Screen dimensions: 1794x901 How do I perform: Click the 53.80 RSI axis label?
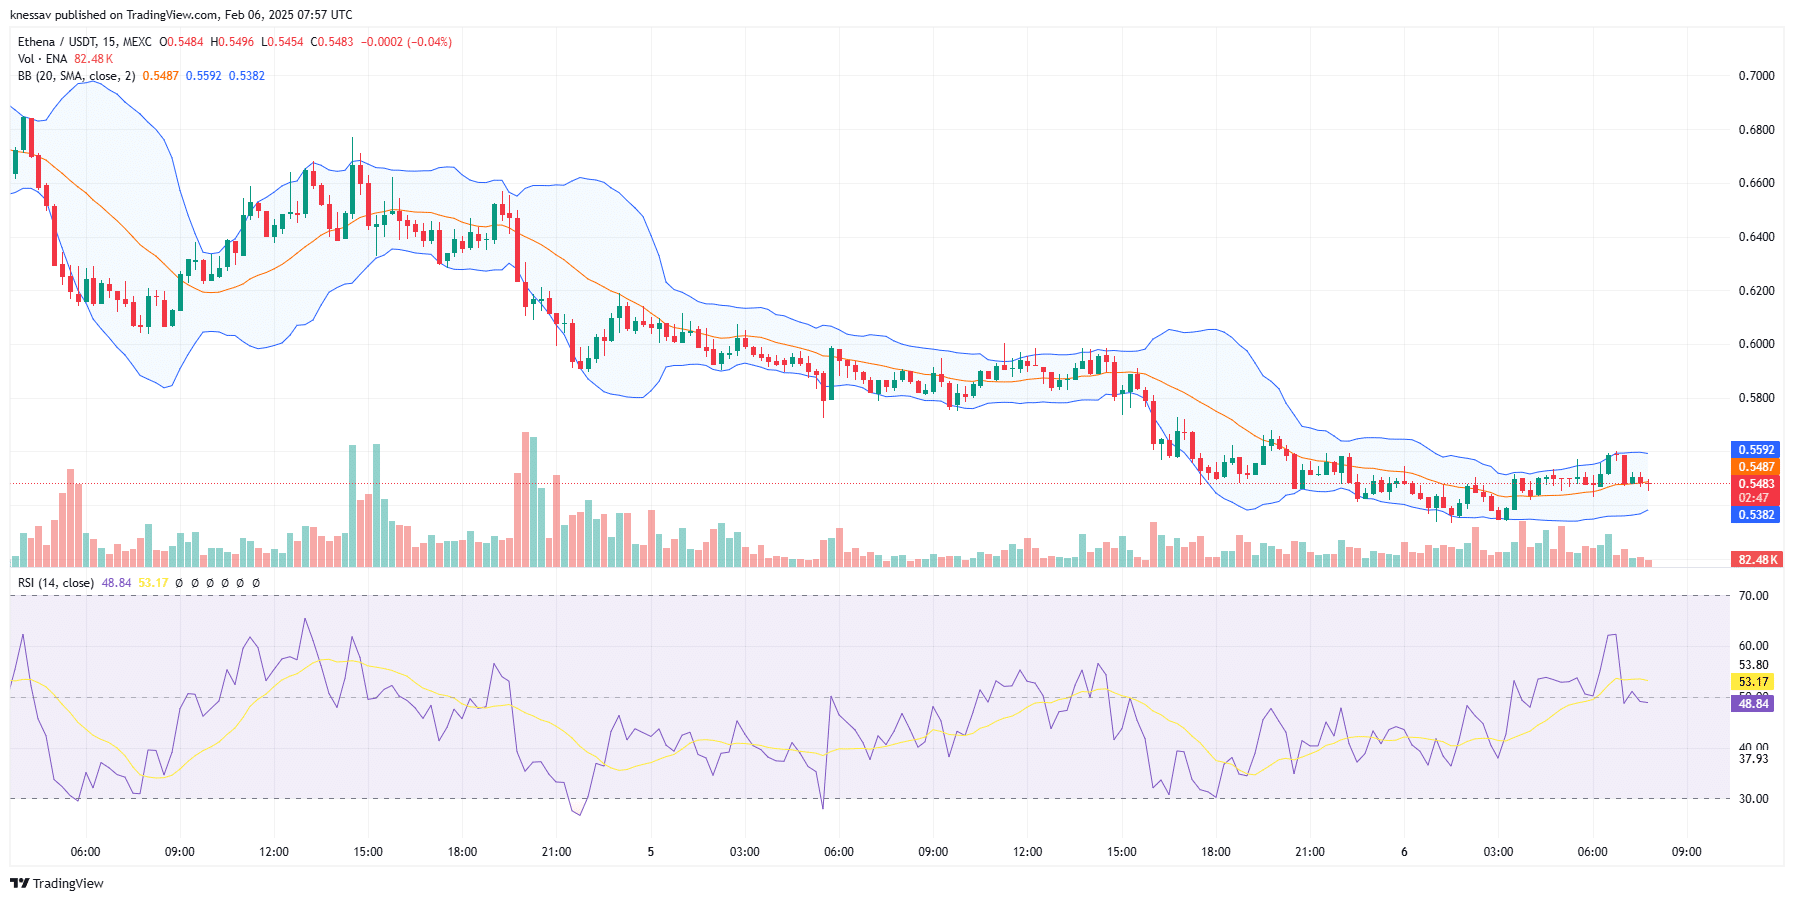(1754, 665)
